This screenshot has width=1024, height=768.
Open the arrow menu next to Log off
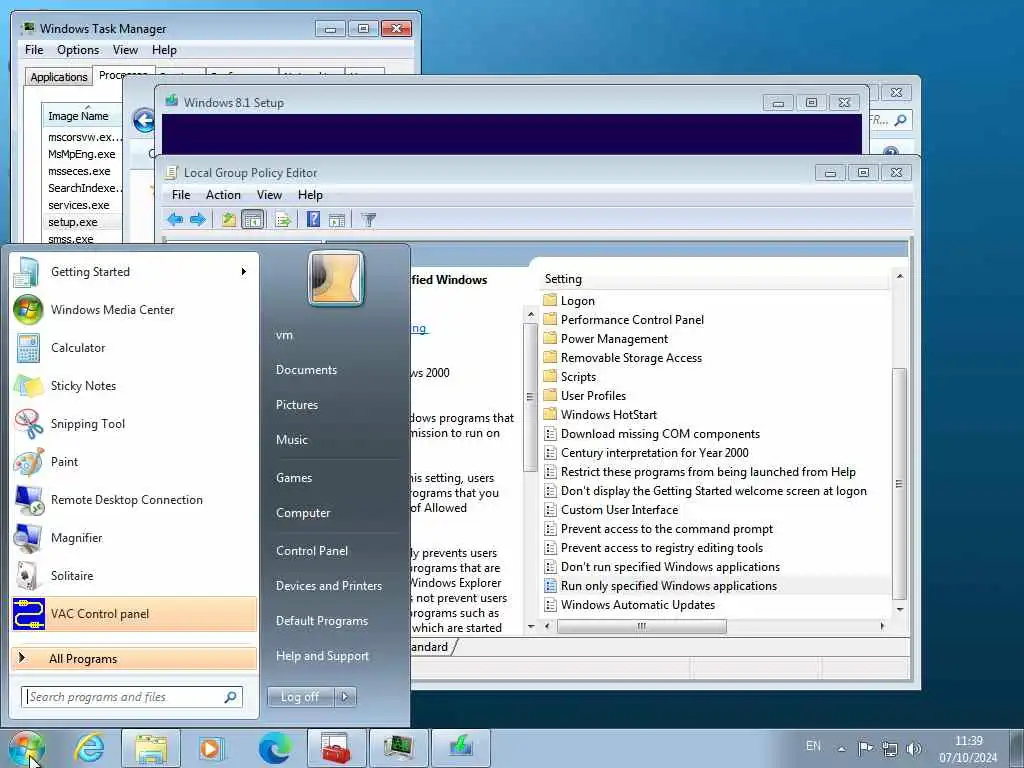(x=345, y=697)
